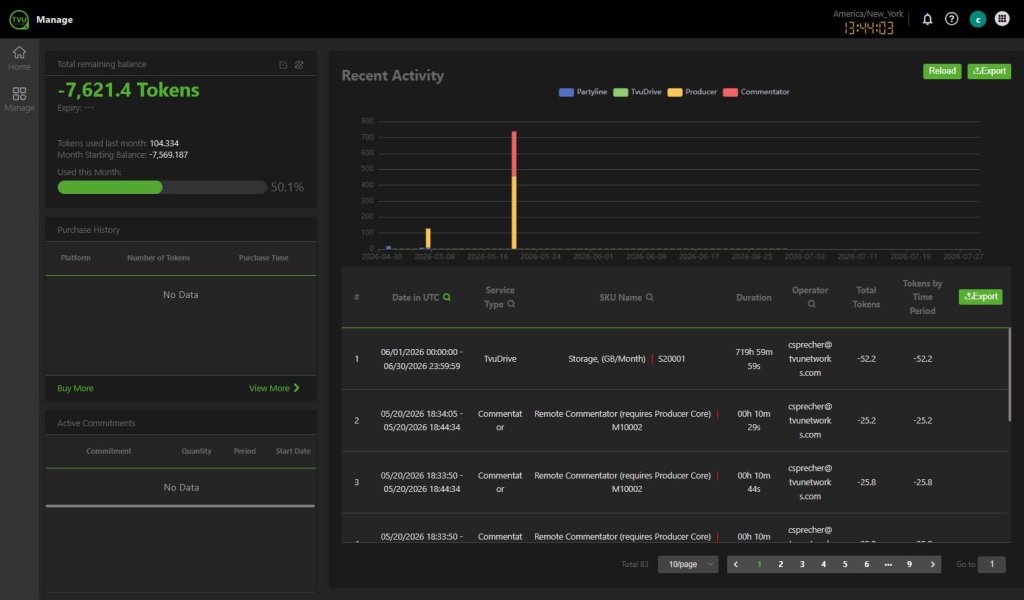Viewport: 1024px width, 600px height.
Task: Click the Go to page input field
Action: pos(991,564)
